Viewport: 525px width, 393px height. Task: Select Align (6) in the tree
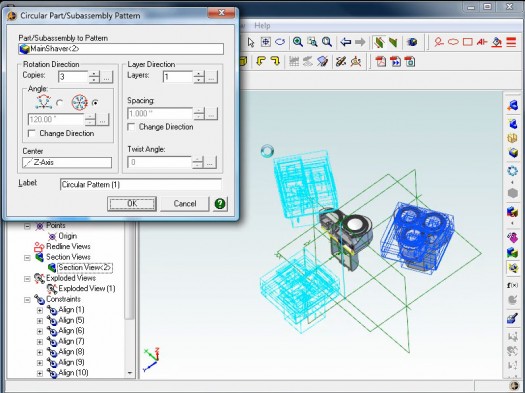[71, 331]
